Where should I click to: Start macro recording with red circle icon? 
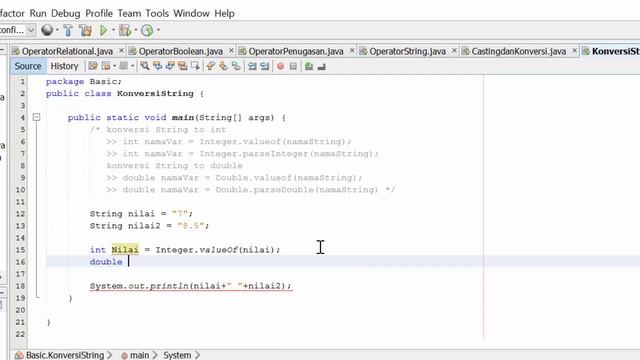[x=280, y=66]
